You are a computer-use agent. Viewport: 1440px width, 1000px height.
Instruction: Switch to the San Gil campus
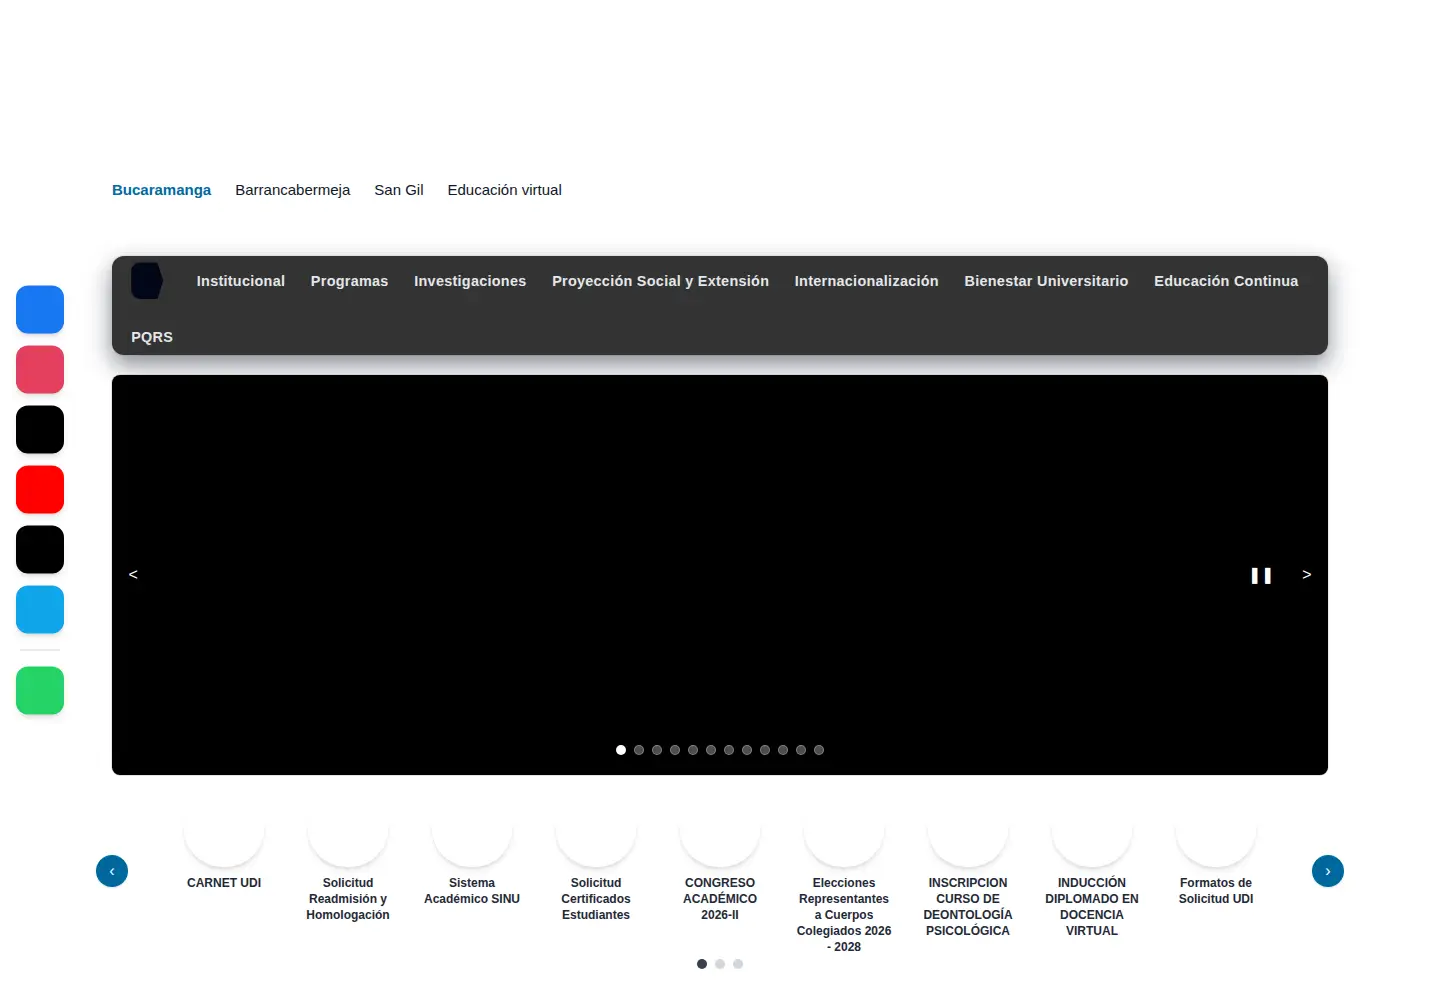399,190
